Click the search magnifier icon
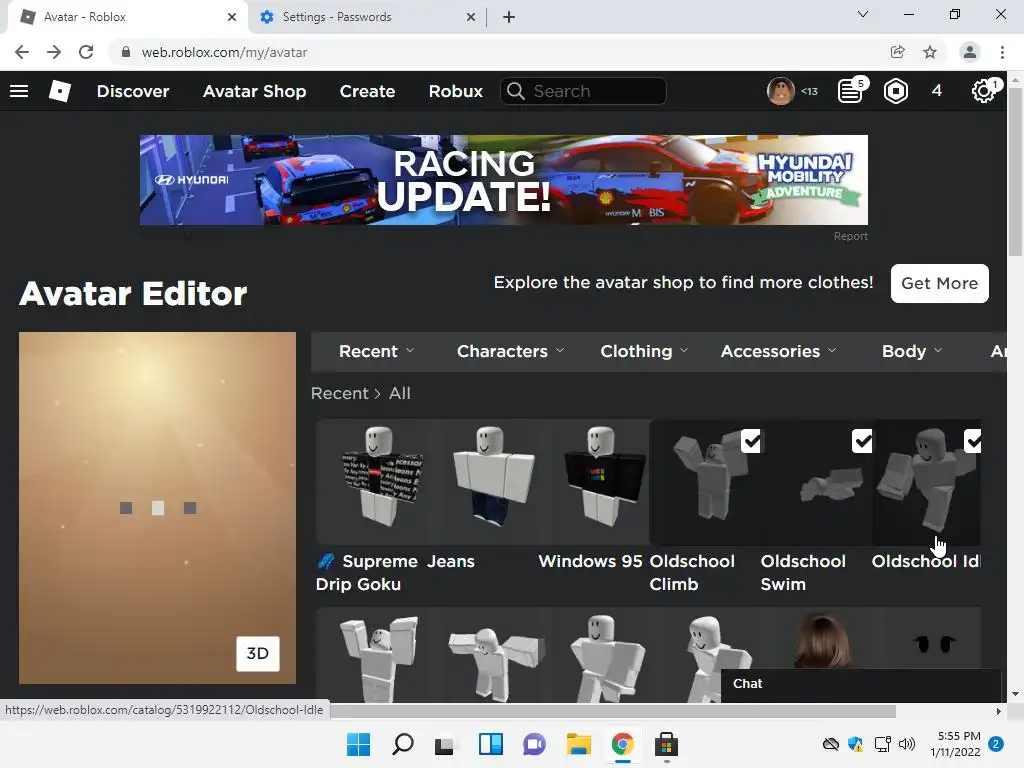This screenshot has height=768, width=1024. 515,91
